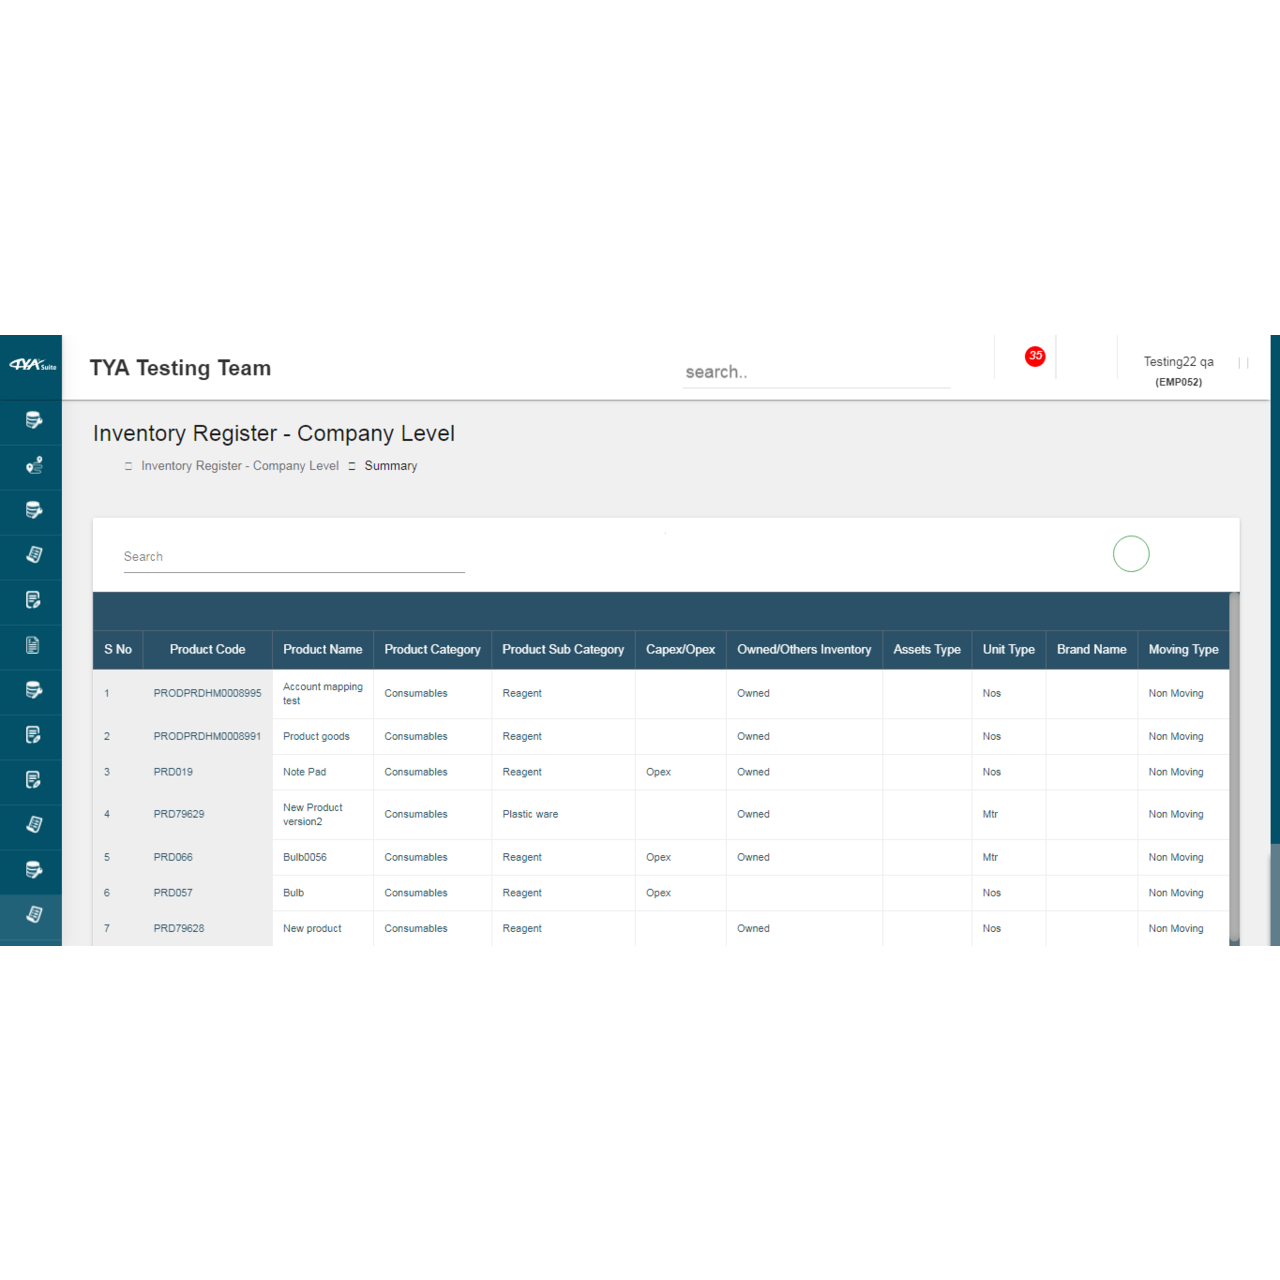Click the table Search input field
This screenshot has height=1280, width=1280.
pyautogui.click(x=293, y=557)
